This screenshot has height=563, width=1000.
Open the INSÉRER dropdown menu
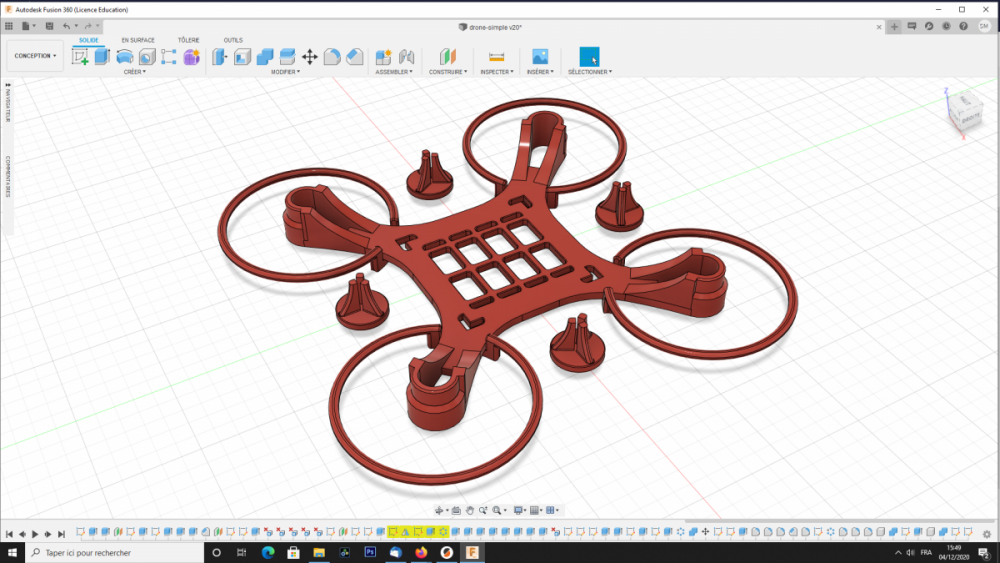(x=540, y=72)
